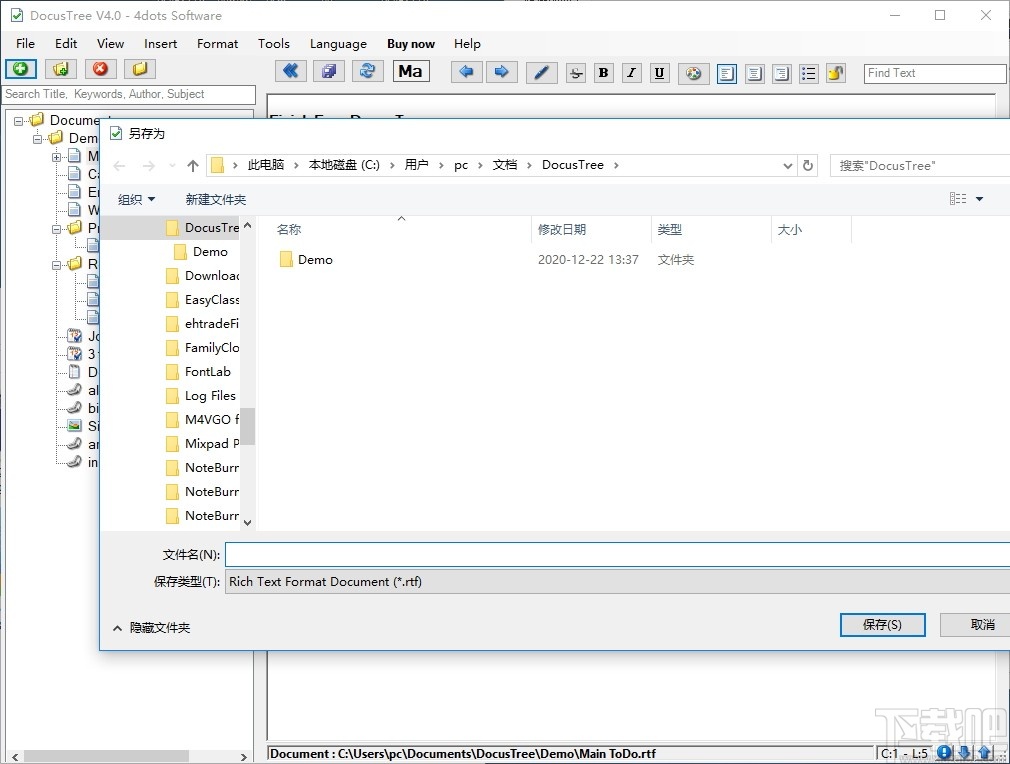Open the color palette icon
The image size is (1010, 764).
[694, 73]
